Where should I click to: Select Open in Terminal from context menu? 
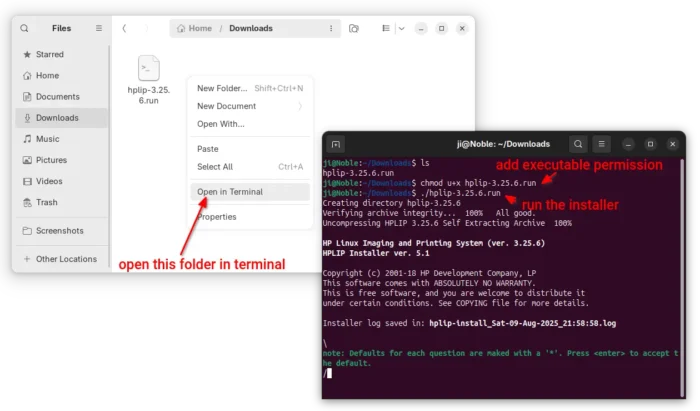230,192
